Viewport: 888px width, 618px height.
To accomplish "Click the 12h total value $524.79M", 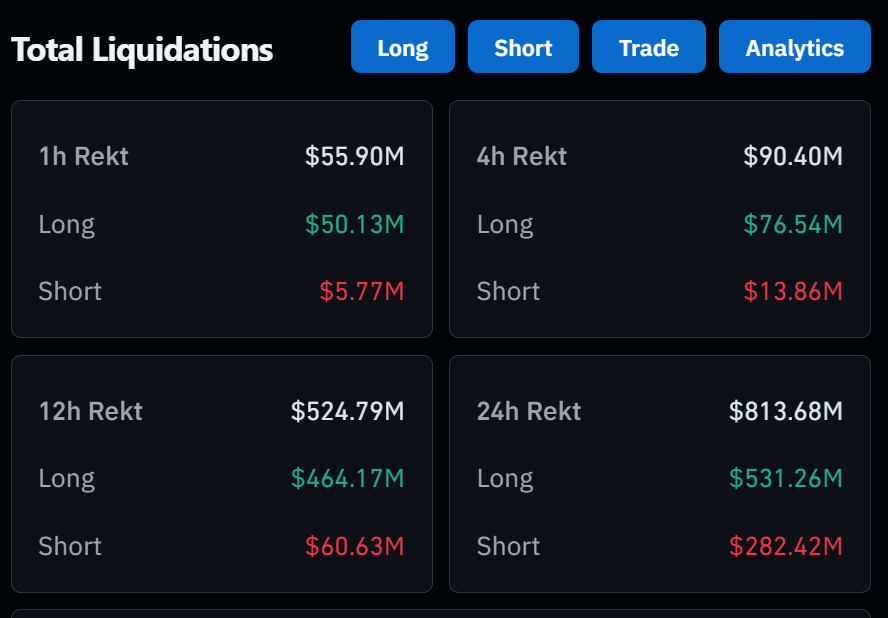I will click(347, 411).
